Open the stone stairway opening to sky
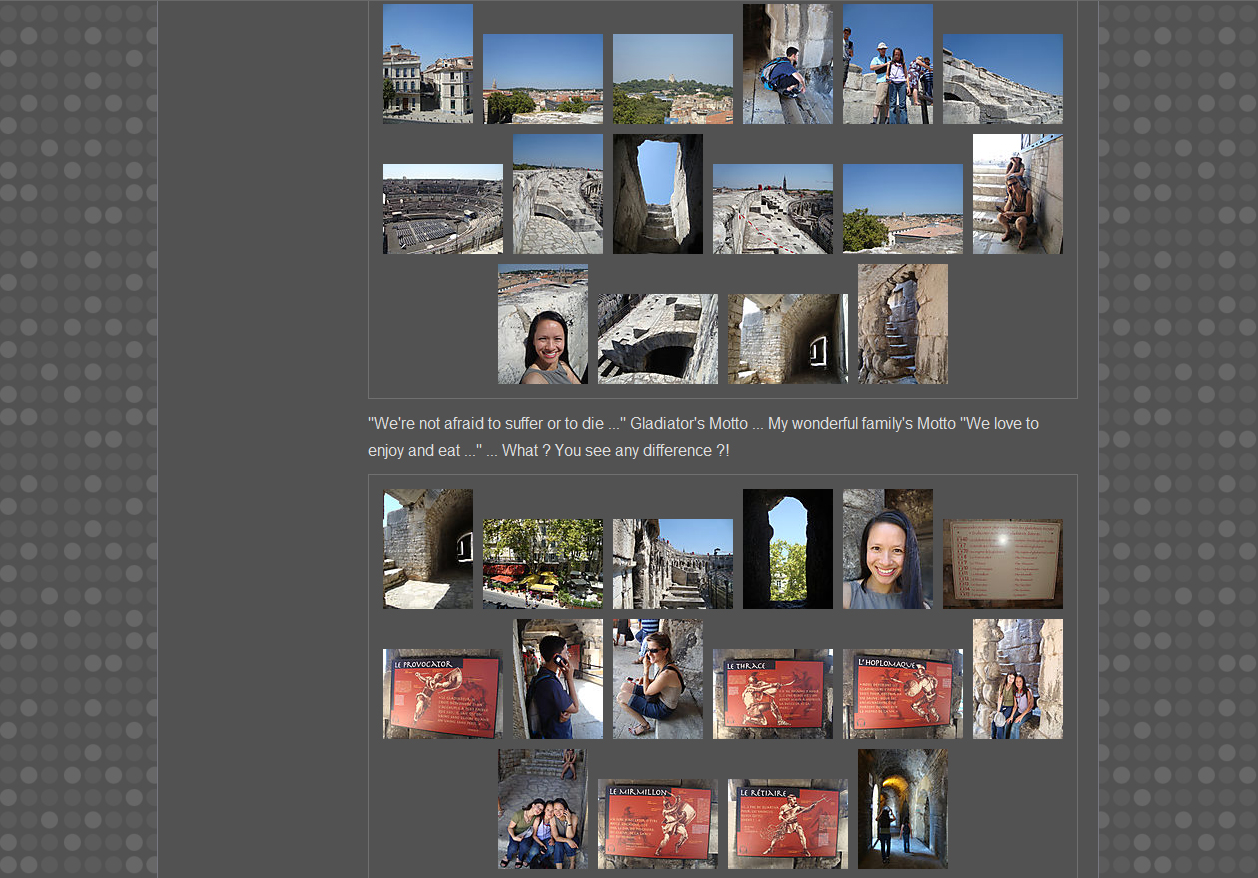1258x878 pixels. pyautogui.click(x=657, y=193)
